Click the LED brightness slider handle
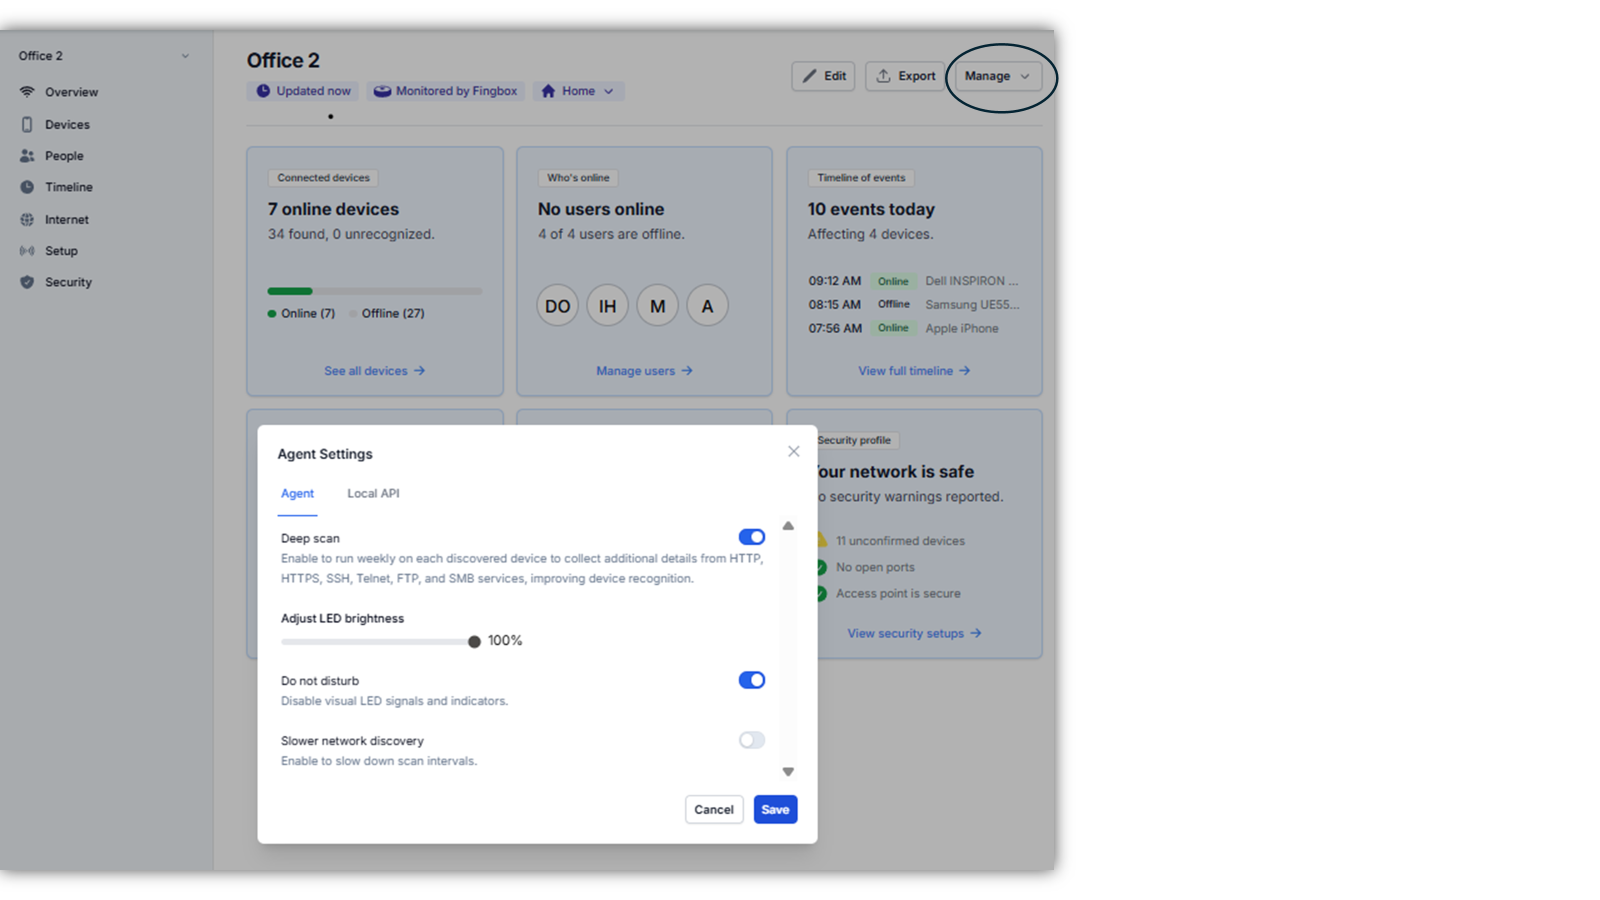The width and height of the screenshot is (1600, 900). click(x=474, y=642)
